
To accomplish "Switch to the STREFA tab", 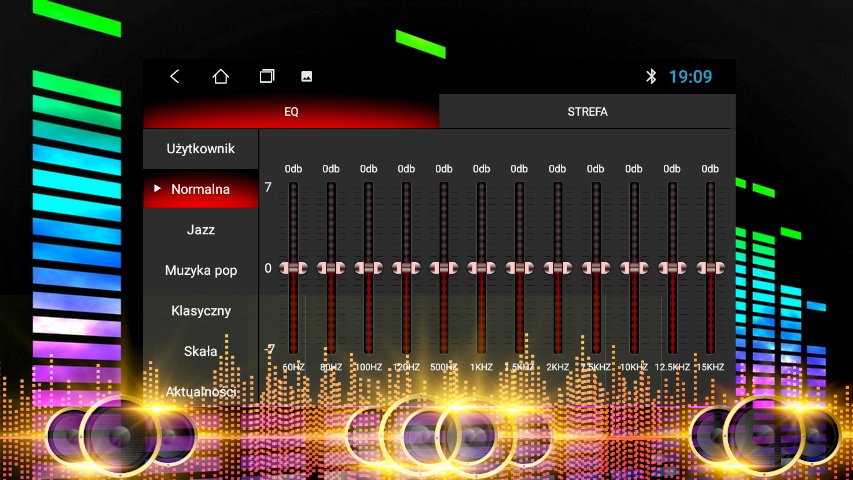I will pyautogui.click(x=588, y=112).
